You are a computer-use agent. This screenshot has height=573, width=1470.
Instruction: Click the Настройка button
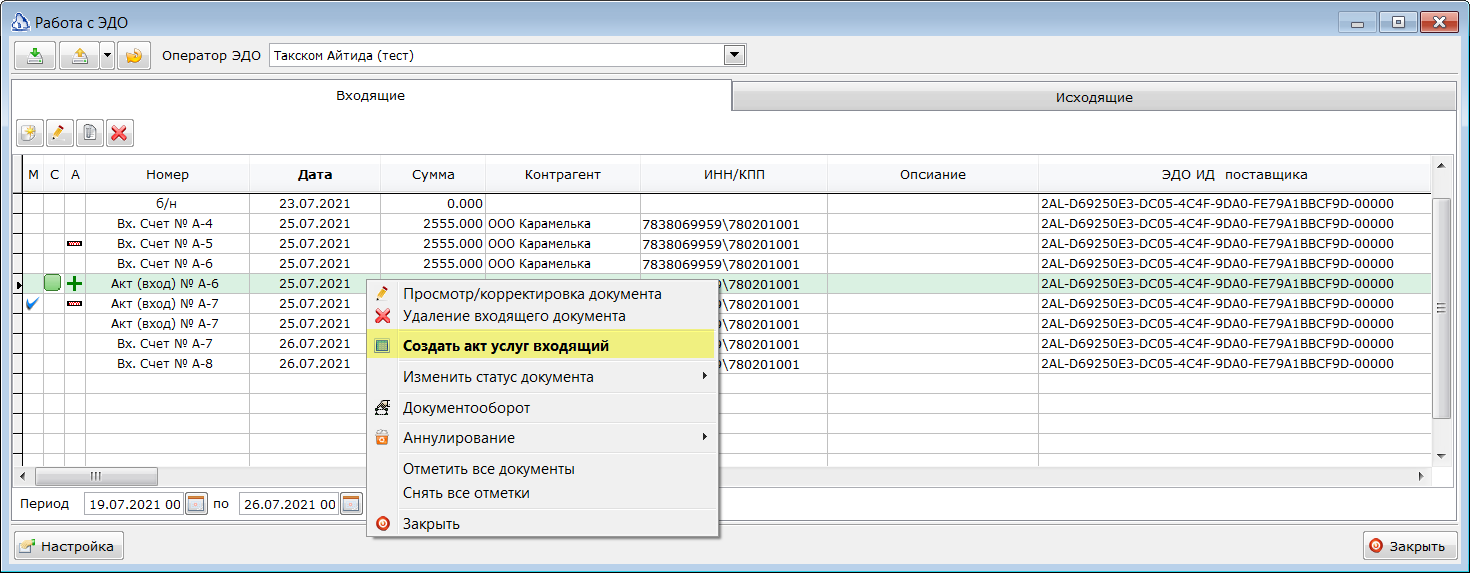[68, 546]
